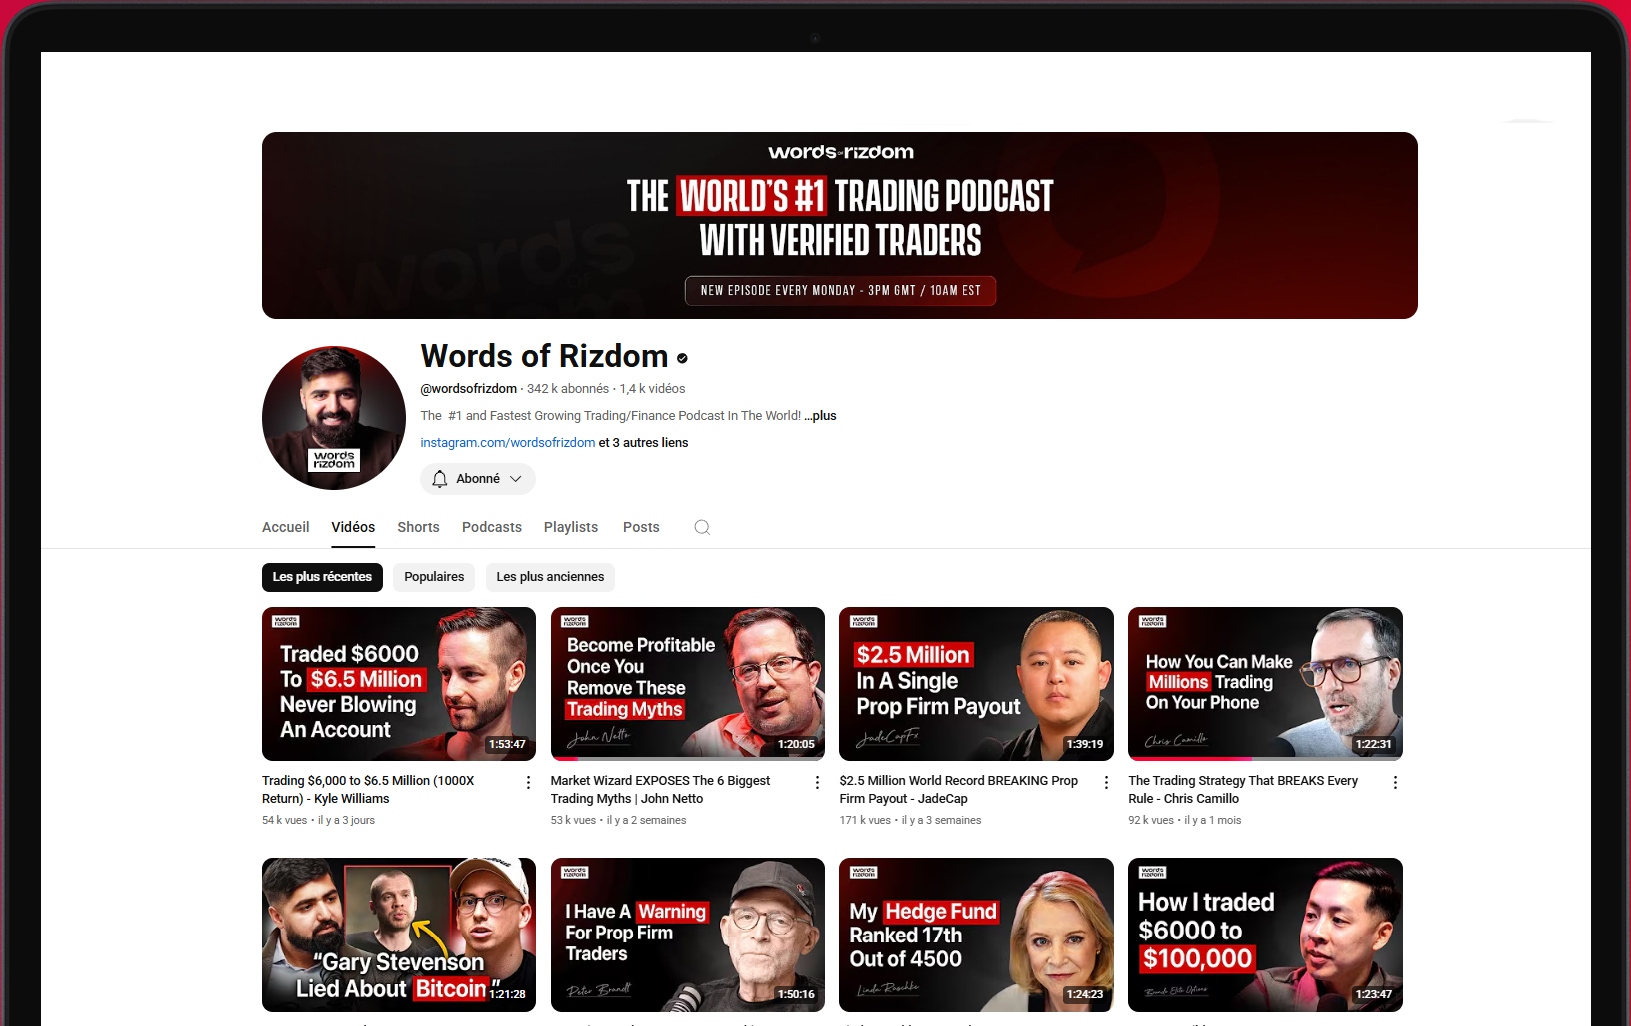Play the 'Become Profitable' Trading Myths thumbnail

[x=688, y=684]
